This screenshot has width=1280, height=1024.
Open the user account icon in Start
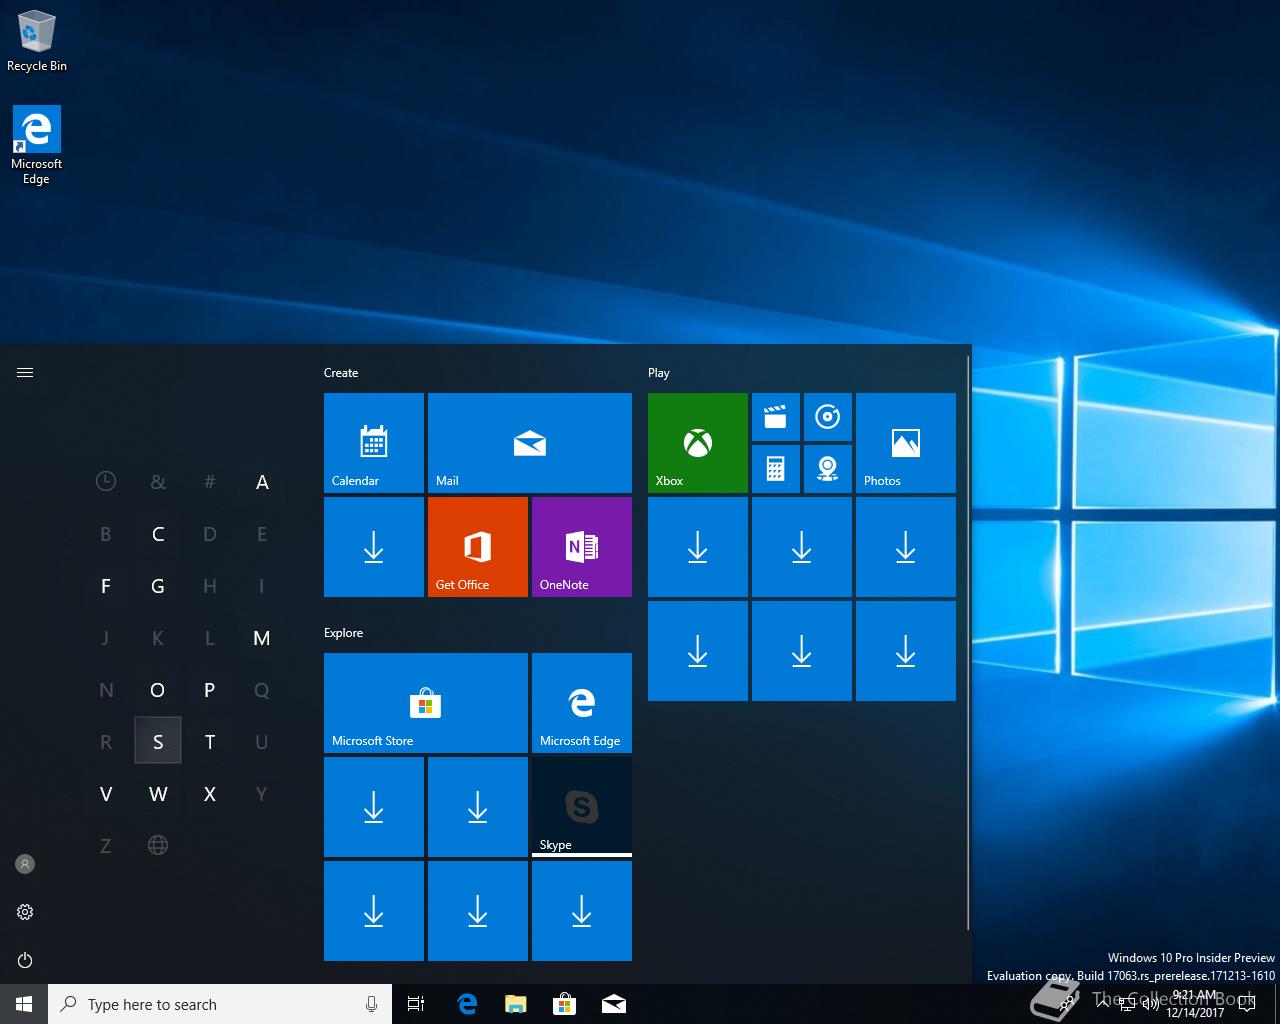click(25, 864)
